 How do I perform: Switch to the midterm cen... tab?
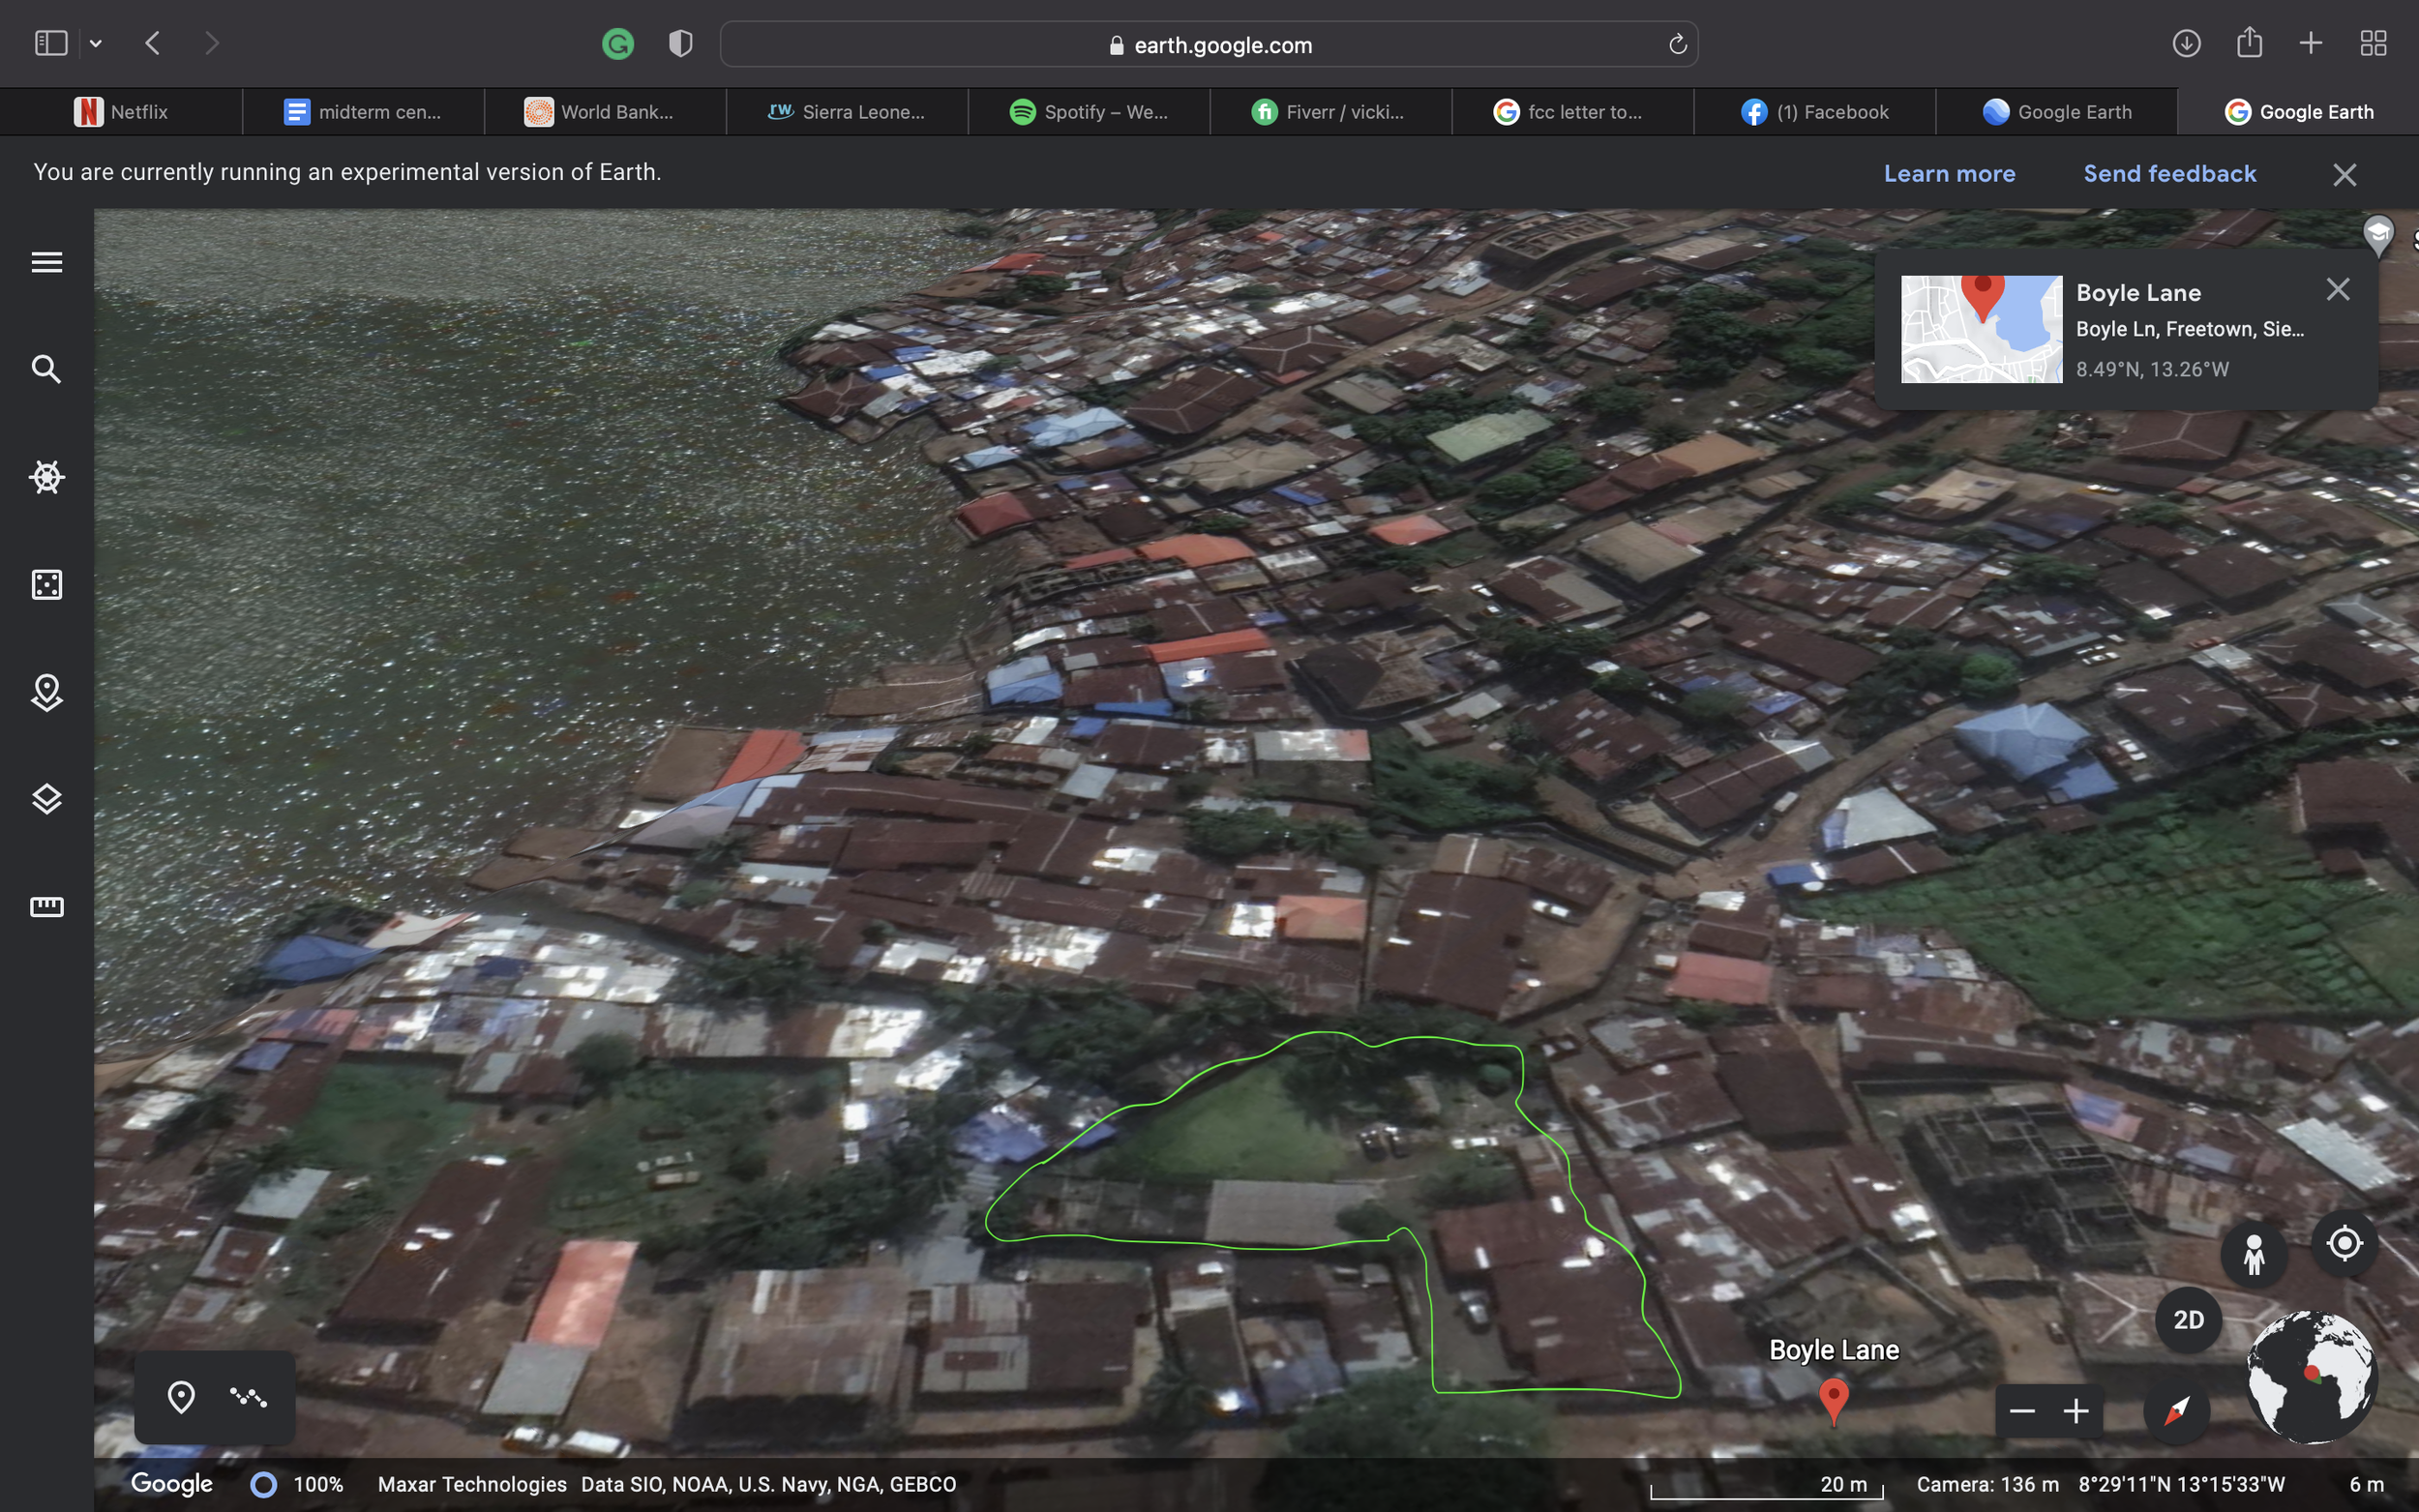[363, 112]
